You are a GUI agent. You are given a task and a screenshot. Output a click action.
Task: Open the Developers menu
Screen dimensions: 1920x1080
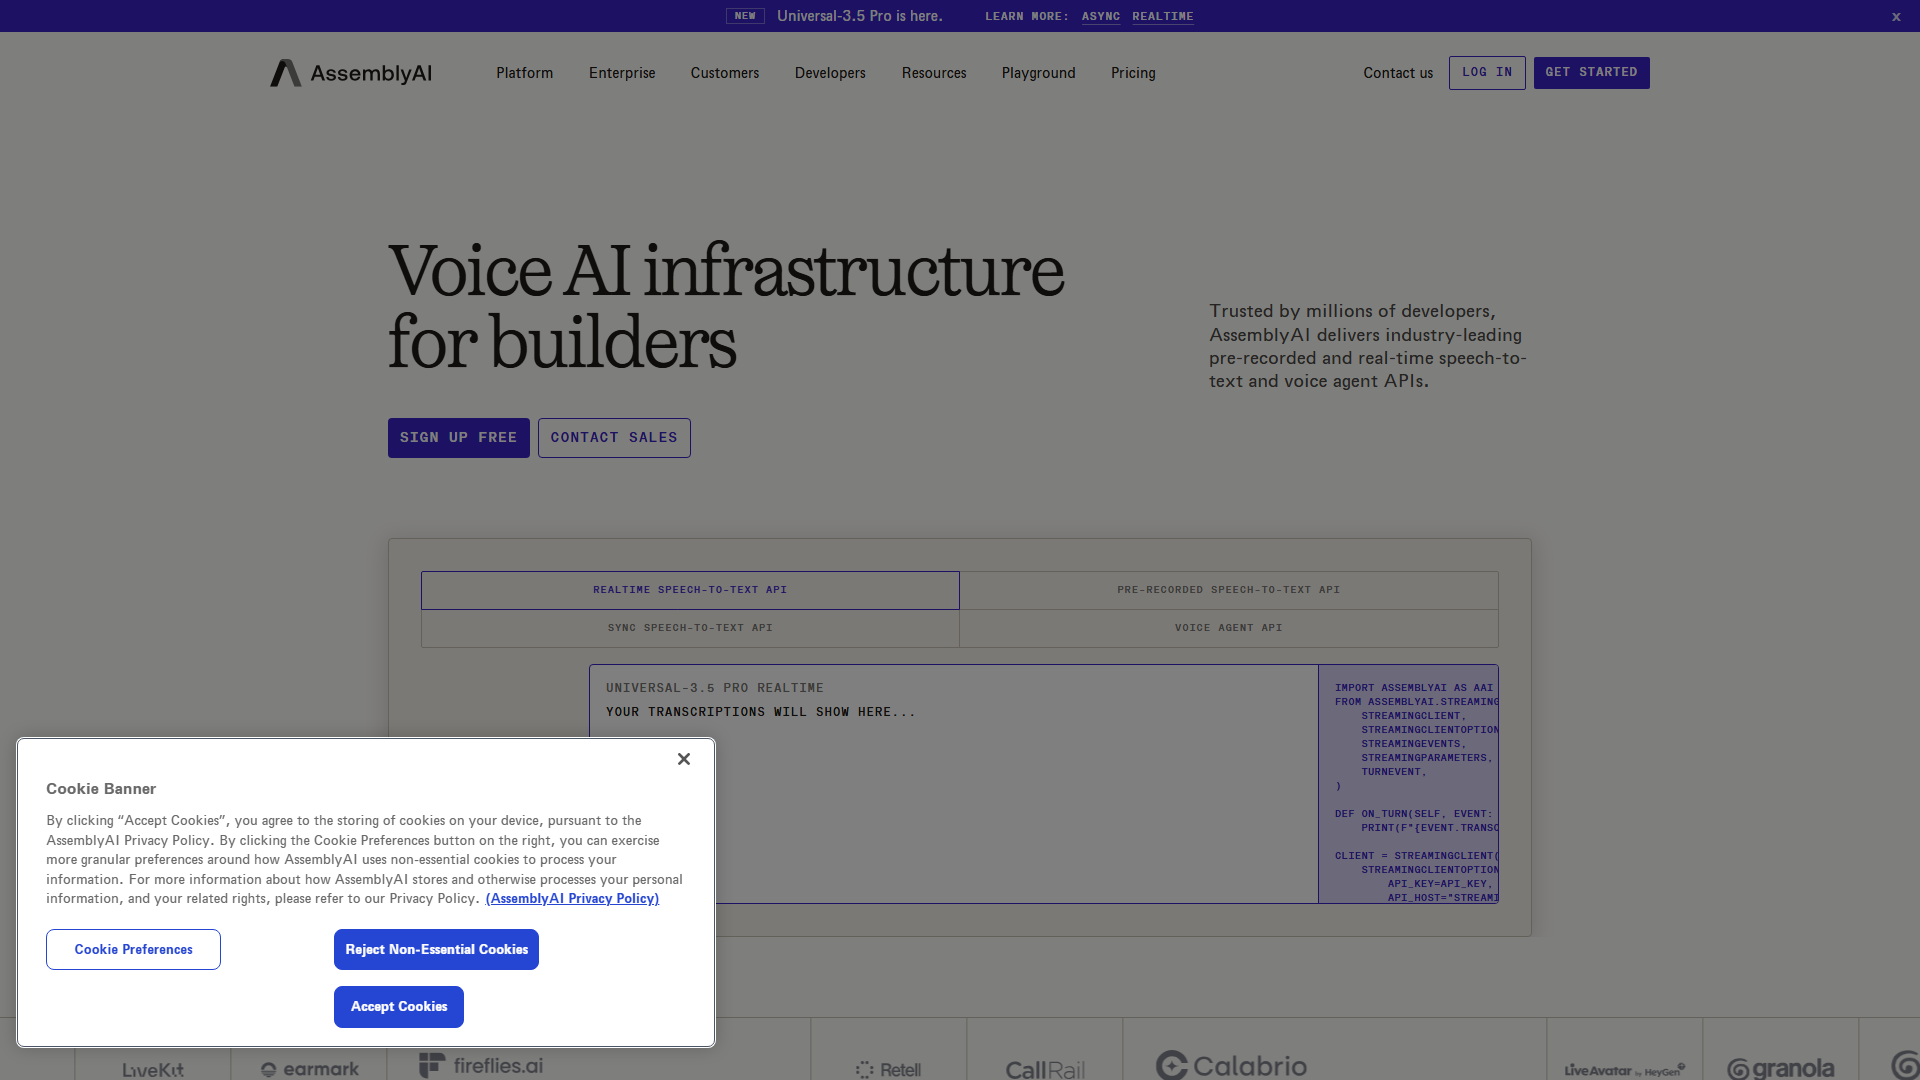[x=830, y=73]
